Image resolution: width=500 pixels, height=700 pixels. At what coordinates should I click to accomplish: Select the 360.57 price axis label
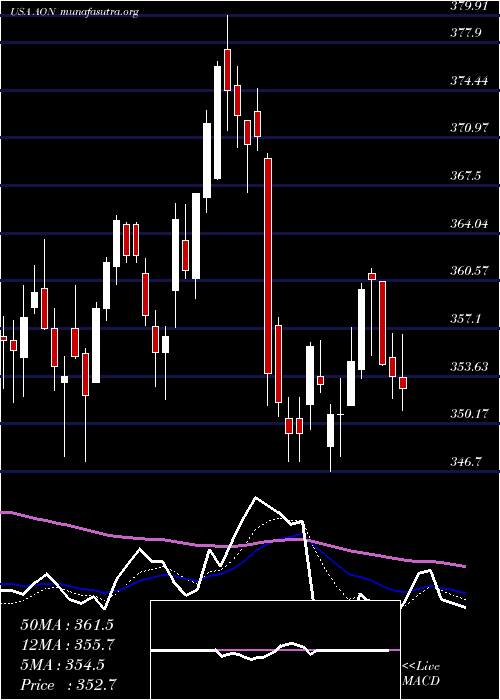point(468,271)
